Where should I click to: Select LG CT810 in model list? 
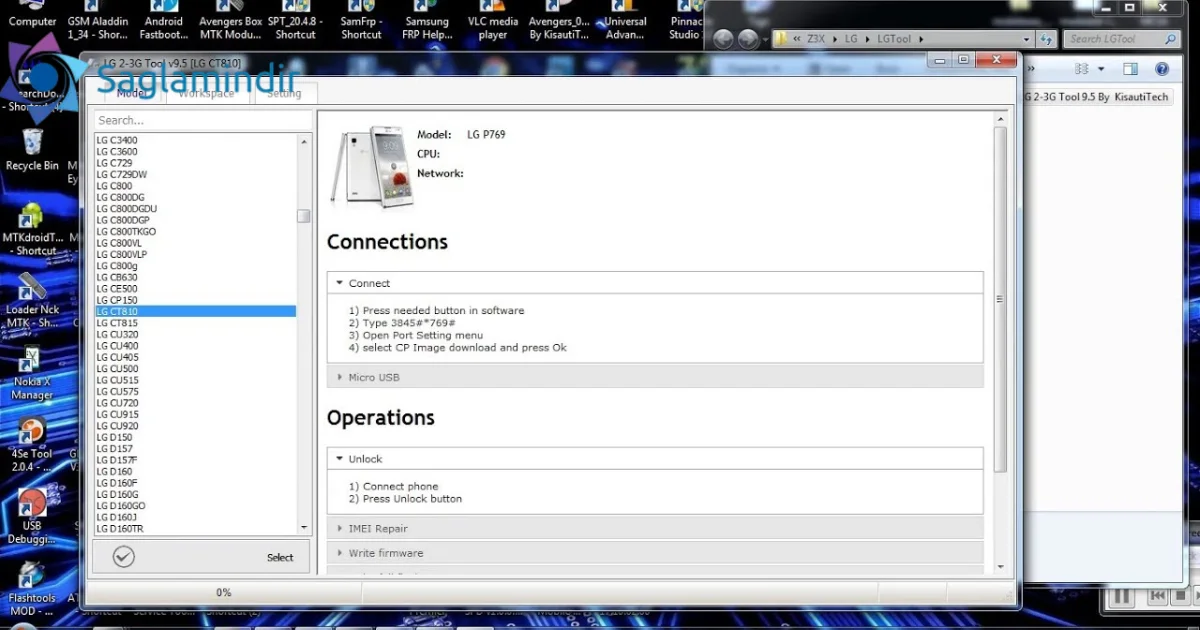195,311
